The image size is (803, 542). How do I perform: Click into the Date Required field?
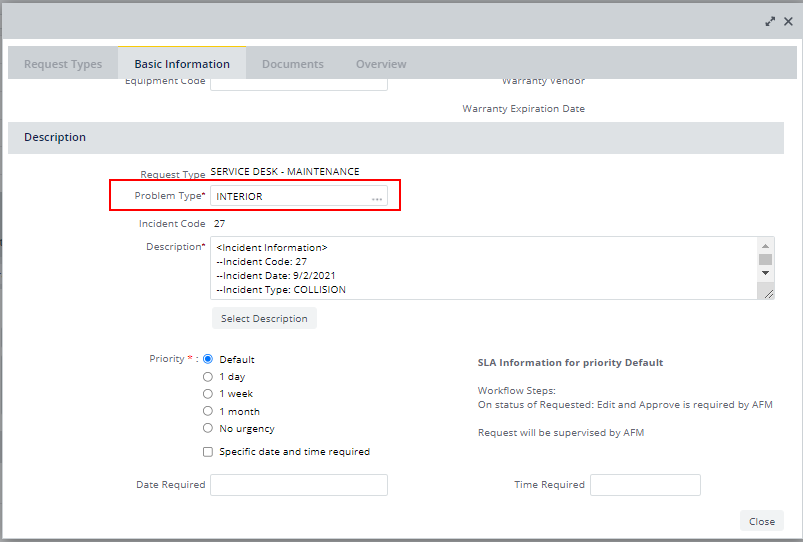[299, 485]
